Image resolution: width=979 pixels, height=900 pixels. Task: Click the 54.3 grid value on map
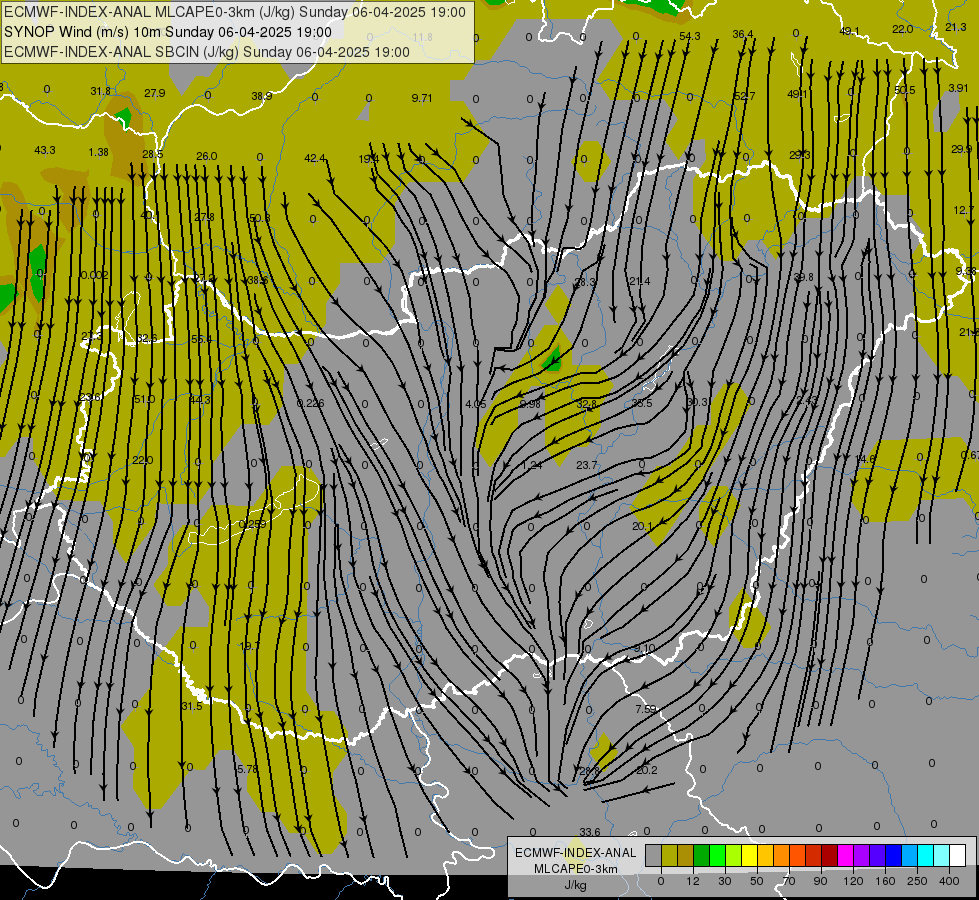[x=689, y=36]
